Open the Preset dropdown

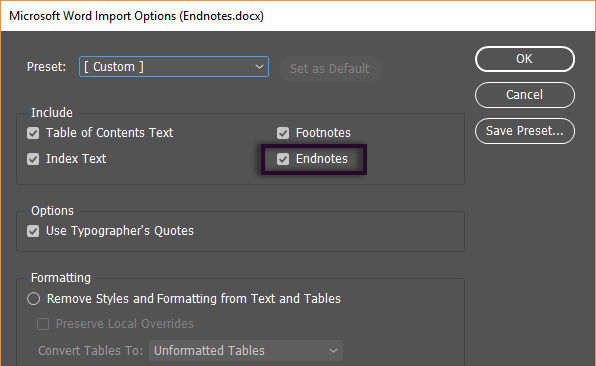[174, 67]
